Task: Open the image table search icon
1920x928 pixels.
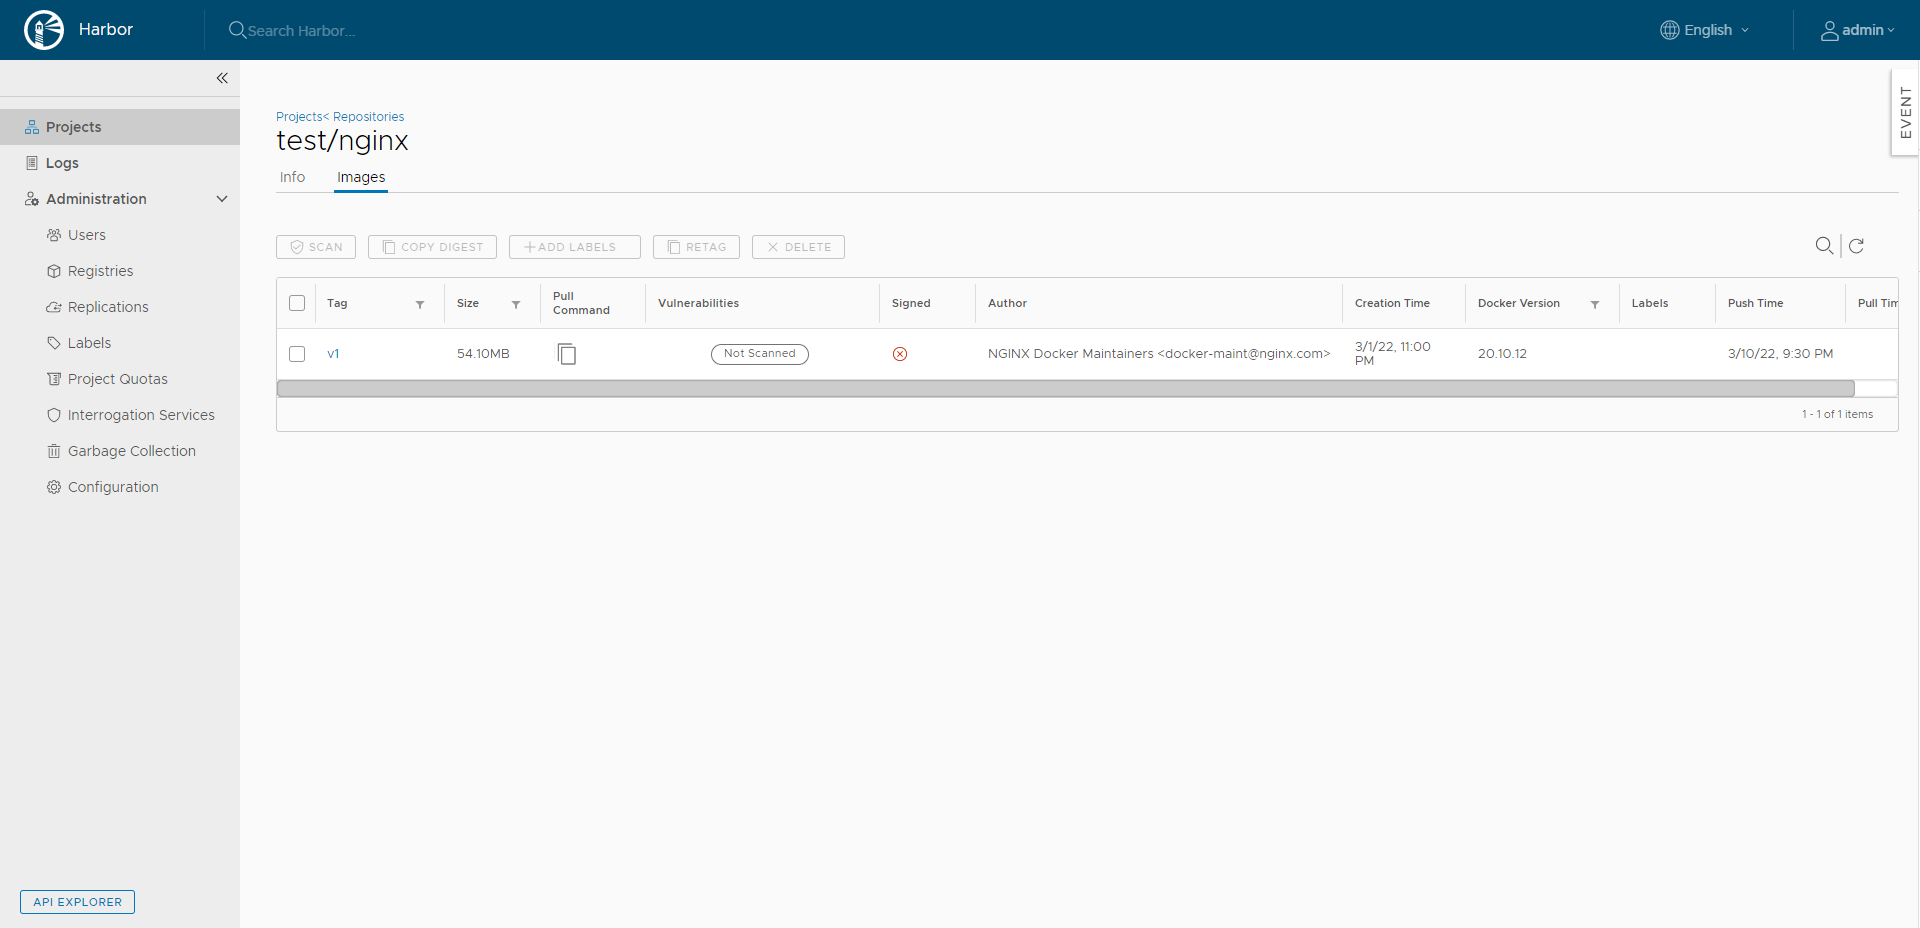Action: (x=1824, y=246)
